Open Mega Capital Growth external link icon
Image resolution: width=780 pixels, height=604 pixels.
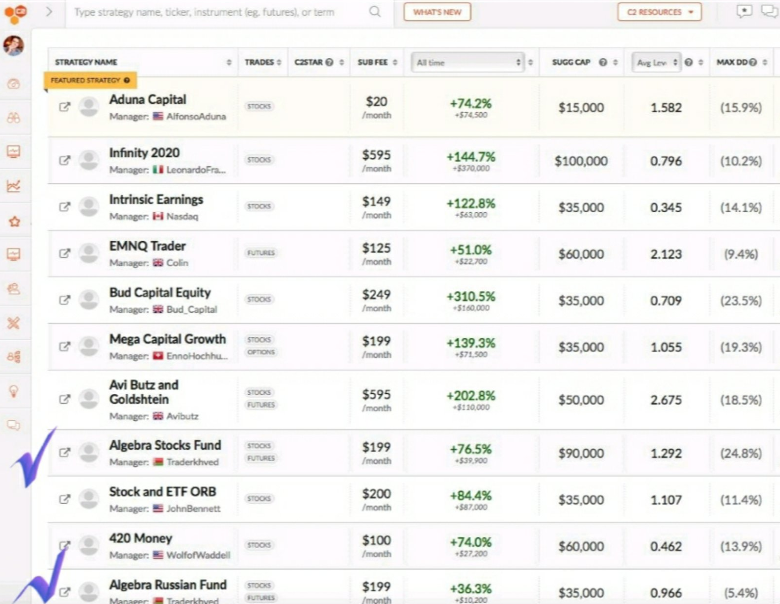(65, 346)
